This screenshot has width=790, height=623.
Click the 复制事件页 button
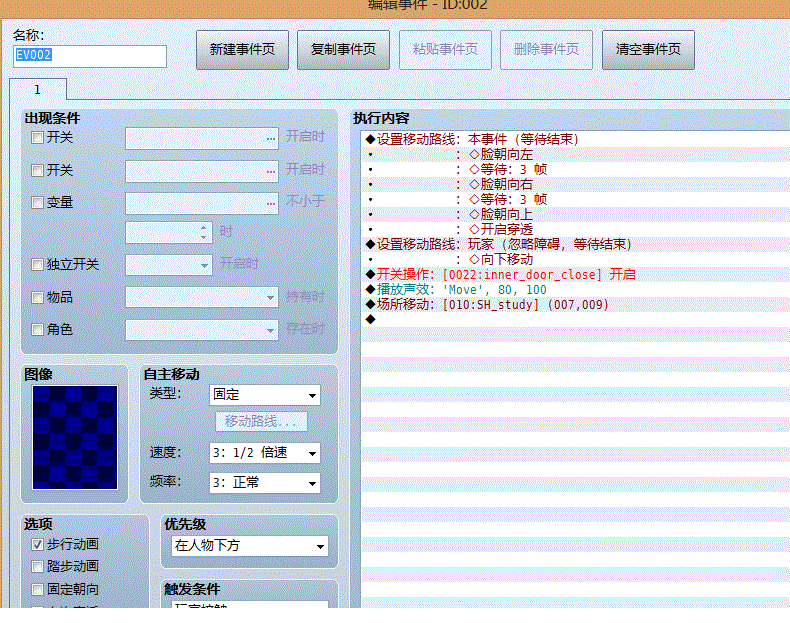[343, 49]
